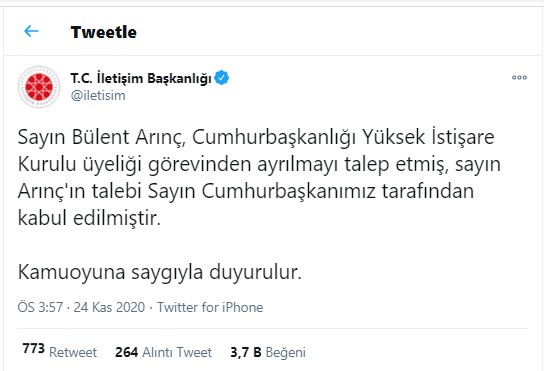Click the words Yüksek İstişare
Image resolution: width=544 pixels, height=371 pixels.
click(x=428, y=137)
